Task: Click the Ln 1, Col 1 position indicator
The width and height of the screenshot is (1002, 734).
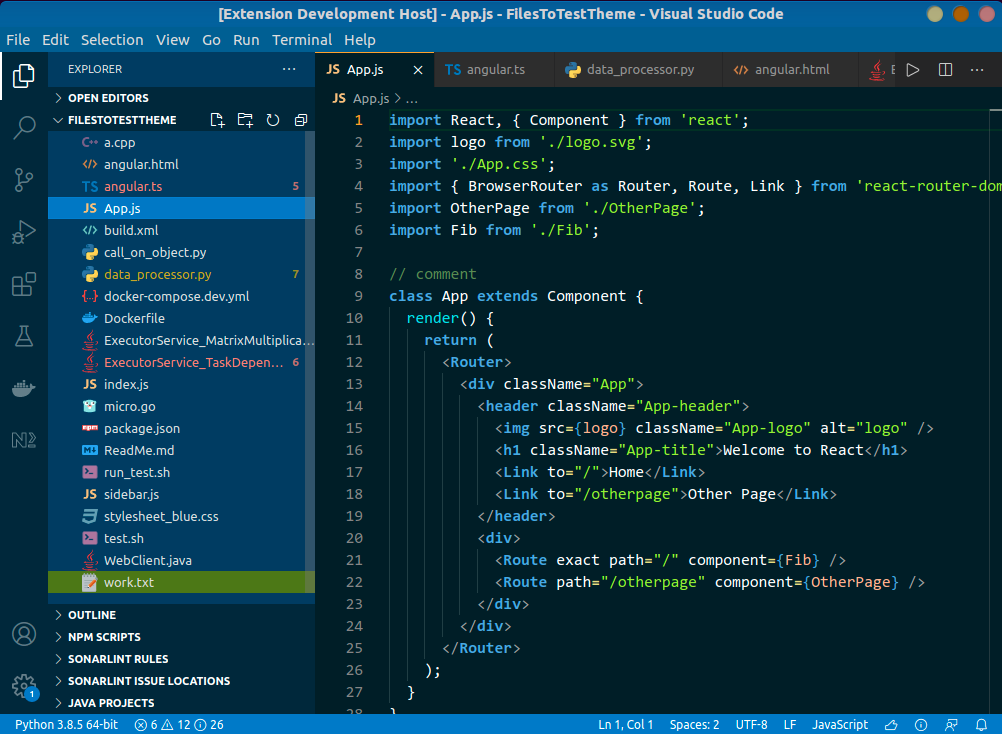Action: (626, 724)
